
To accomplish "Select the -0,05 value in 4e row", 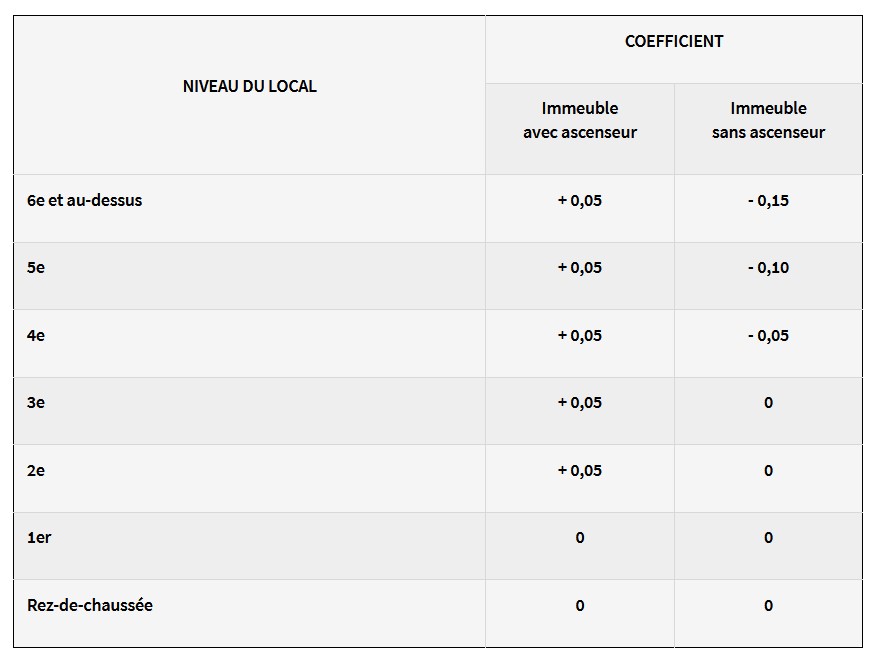I will pos(768,335).
